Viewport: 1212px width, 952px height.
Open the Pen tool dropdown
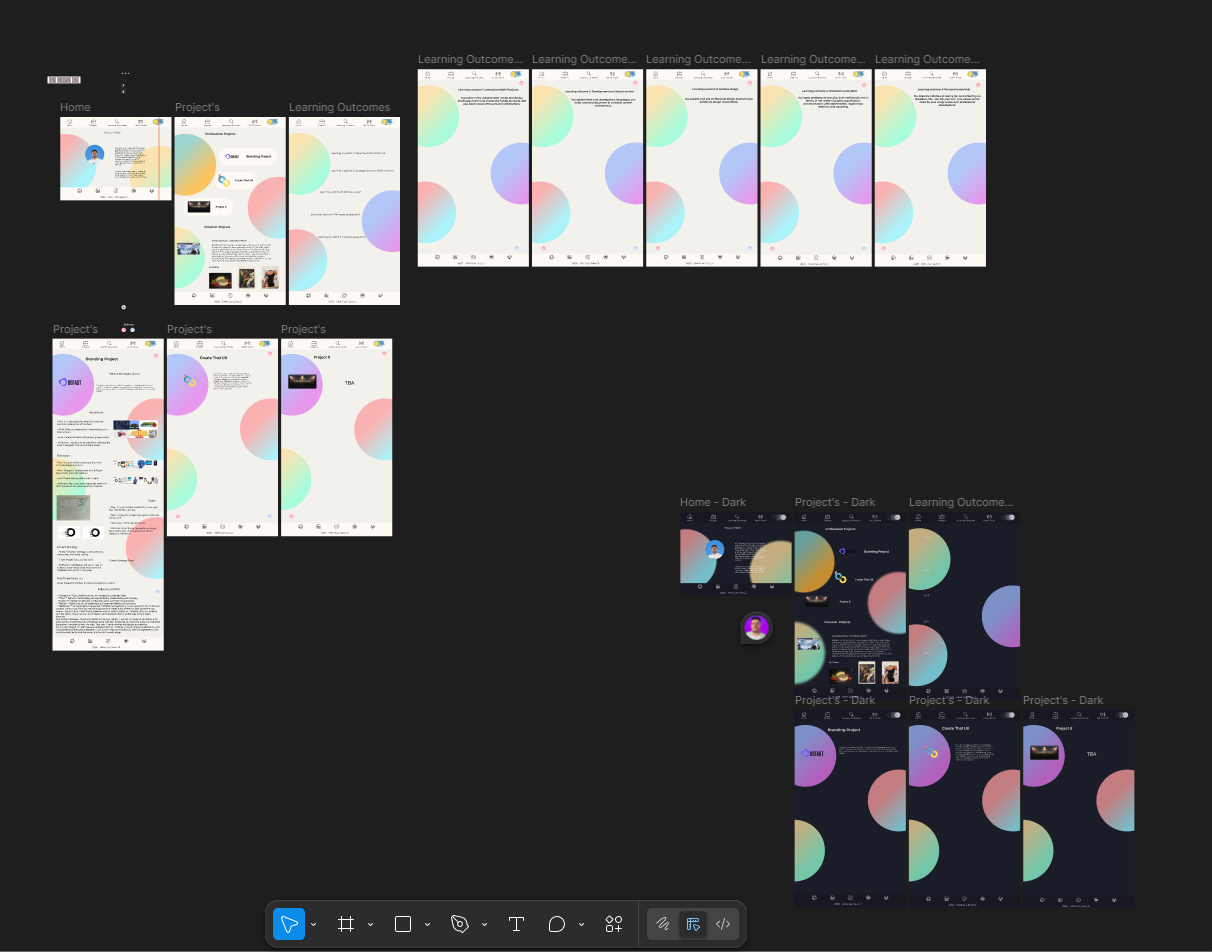pyautogui.click(x=485, y=924)
